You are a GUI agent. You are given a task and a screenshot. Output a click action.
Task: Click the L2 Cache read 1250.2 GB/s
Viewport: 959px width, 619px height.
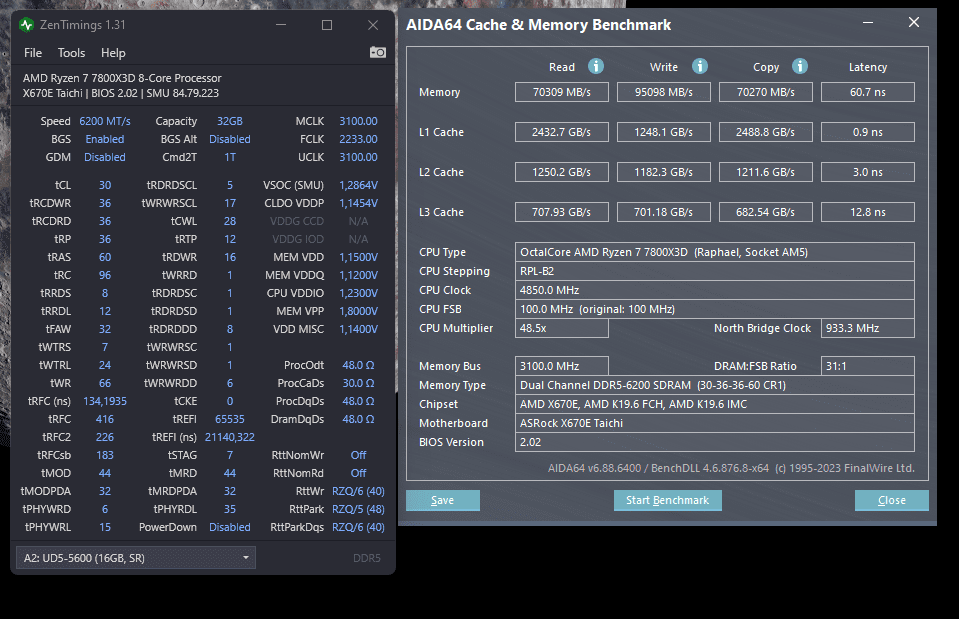coord(561,172)
